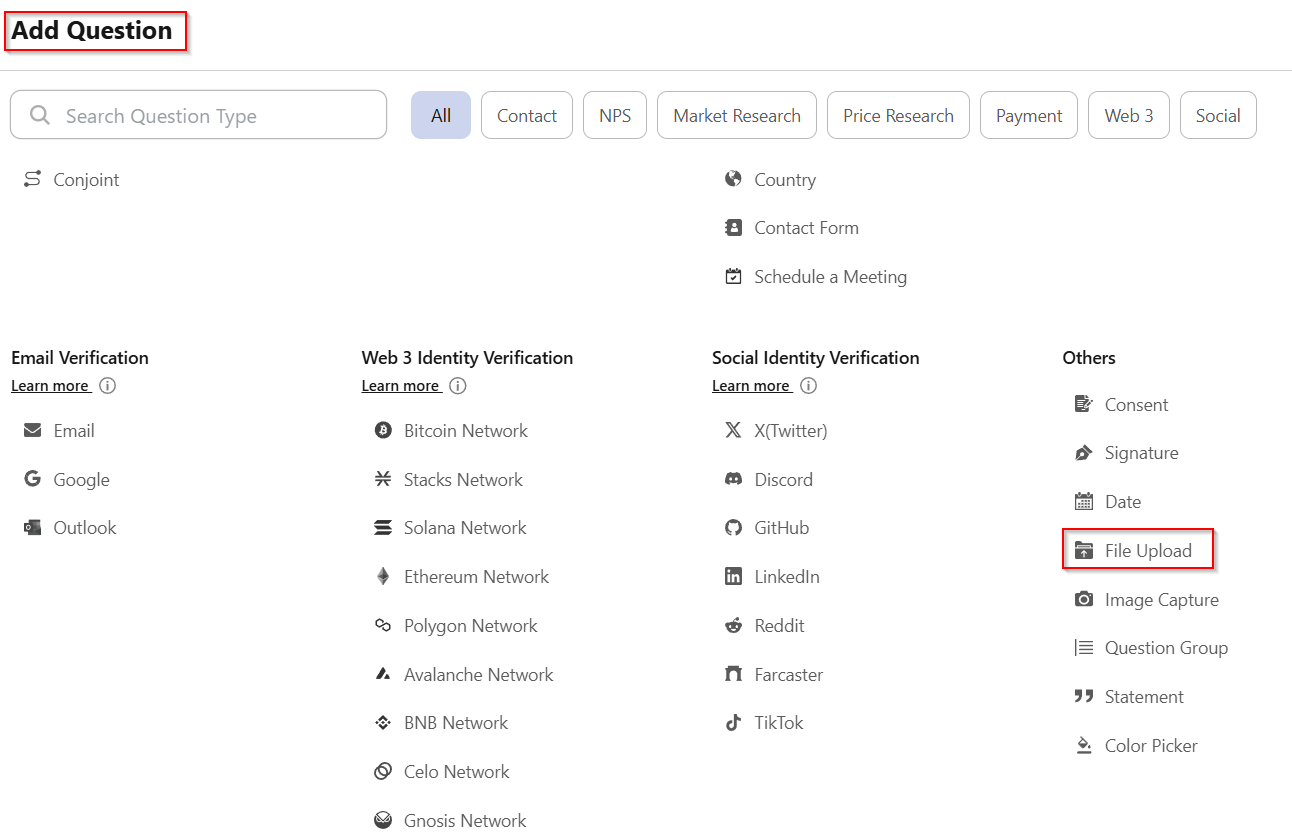
Task: Click info icon beside Social Identity Learn more
Action: click(x=808, y=385)
